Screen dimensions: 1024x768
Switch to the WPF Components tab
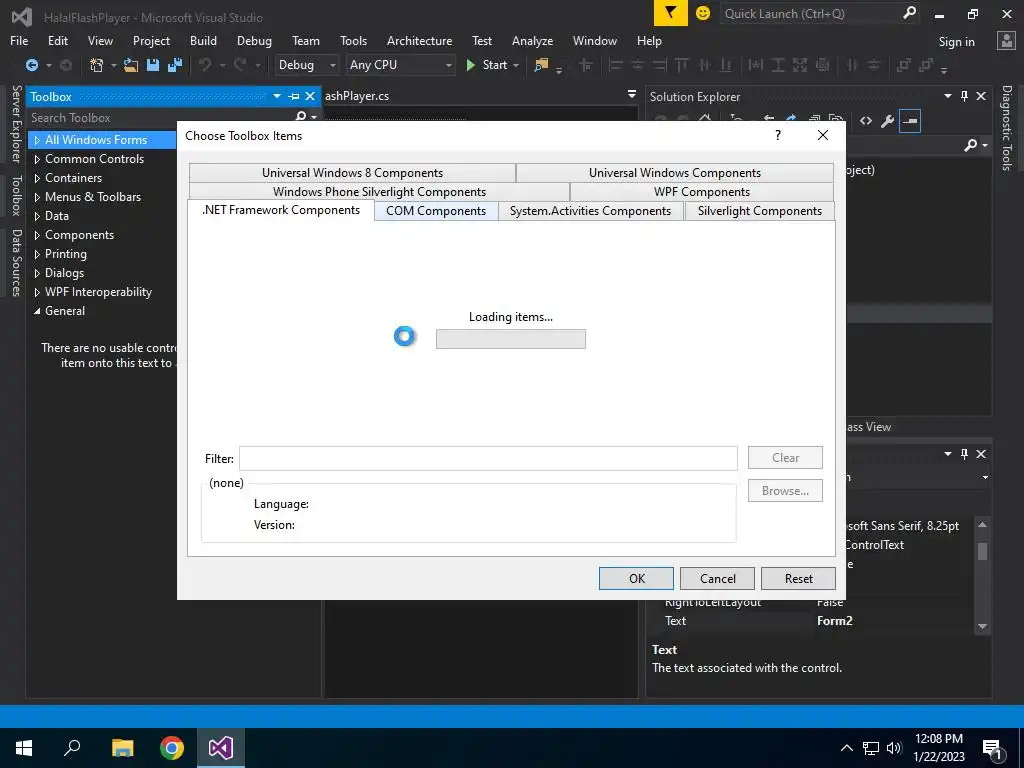(x=702, y=192)
